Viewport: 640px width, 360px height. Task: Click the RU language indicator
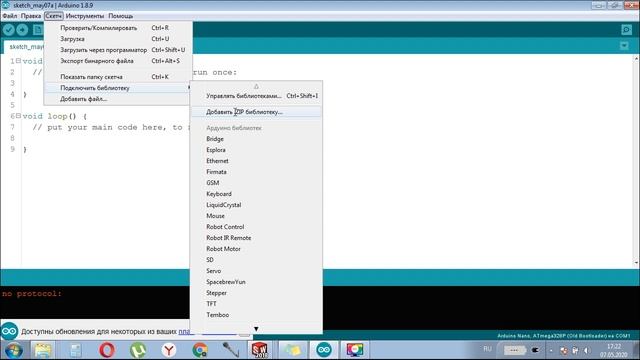click(x=487, y=349)
